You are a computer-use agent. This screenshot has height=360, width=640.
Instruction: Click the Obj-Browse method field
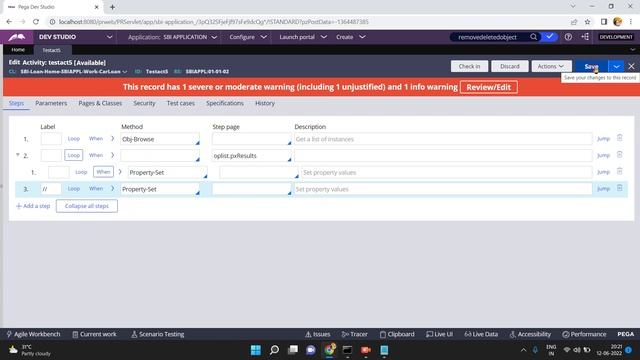click(160, 139)
